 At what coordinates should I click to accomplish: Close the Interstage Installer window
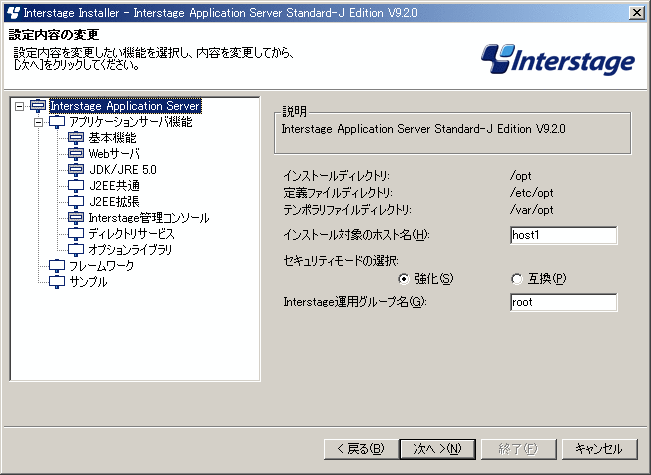[636, 13]
